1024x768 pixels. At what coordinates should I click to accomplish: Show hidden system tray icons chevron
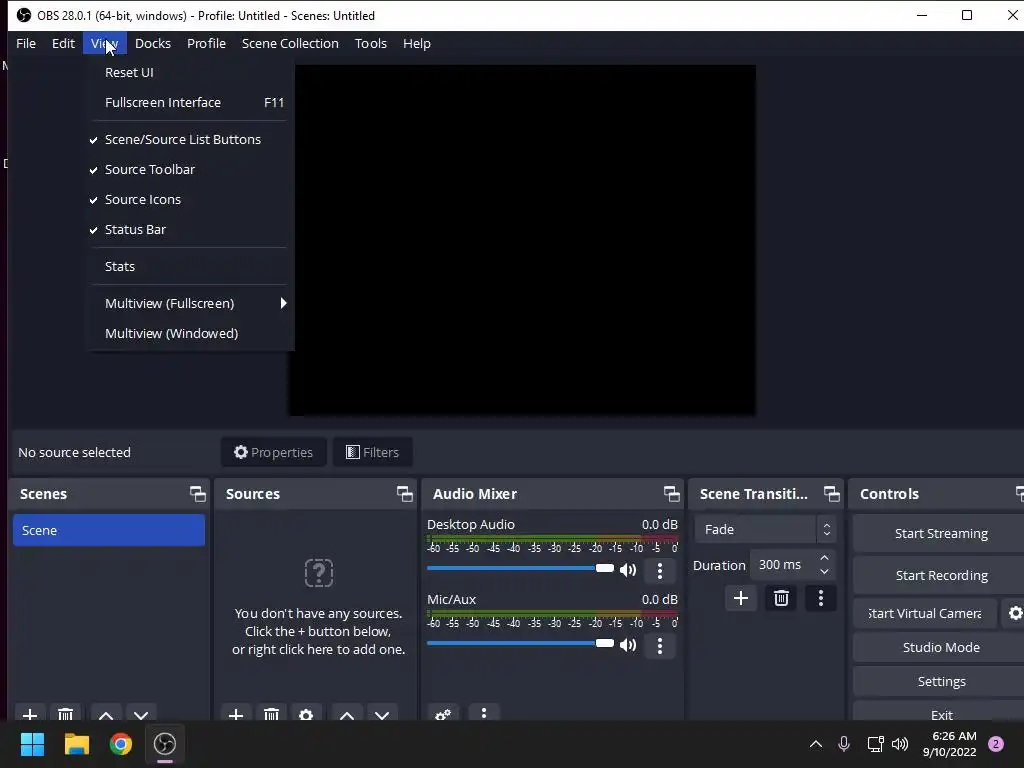pos(816,743)
